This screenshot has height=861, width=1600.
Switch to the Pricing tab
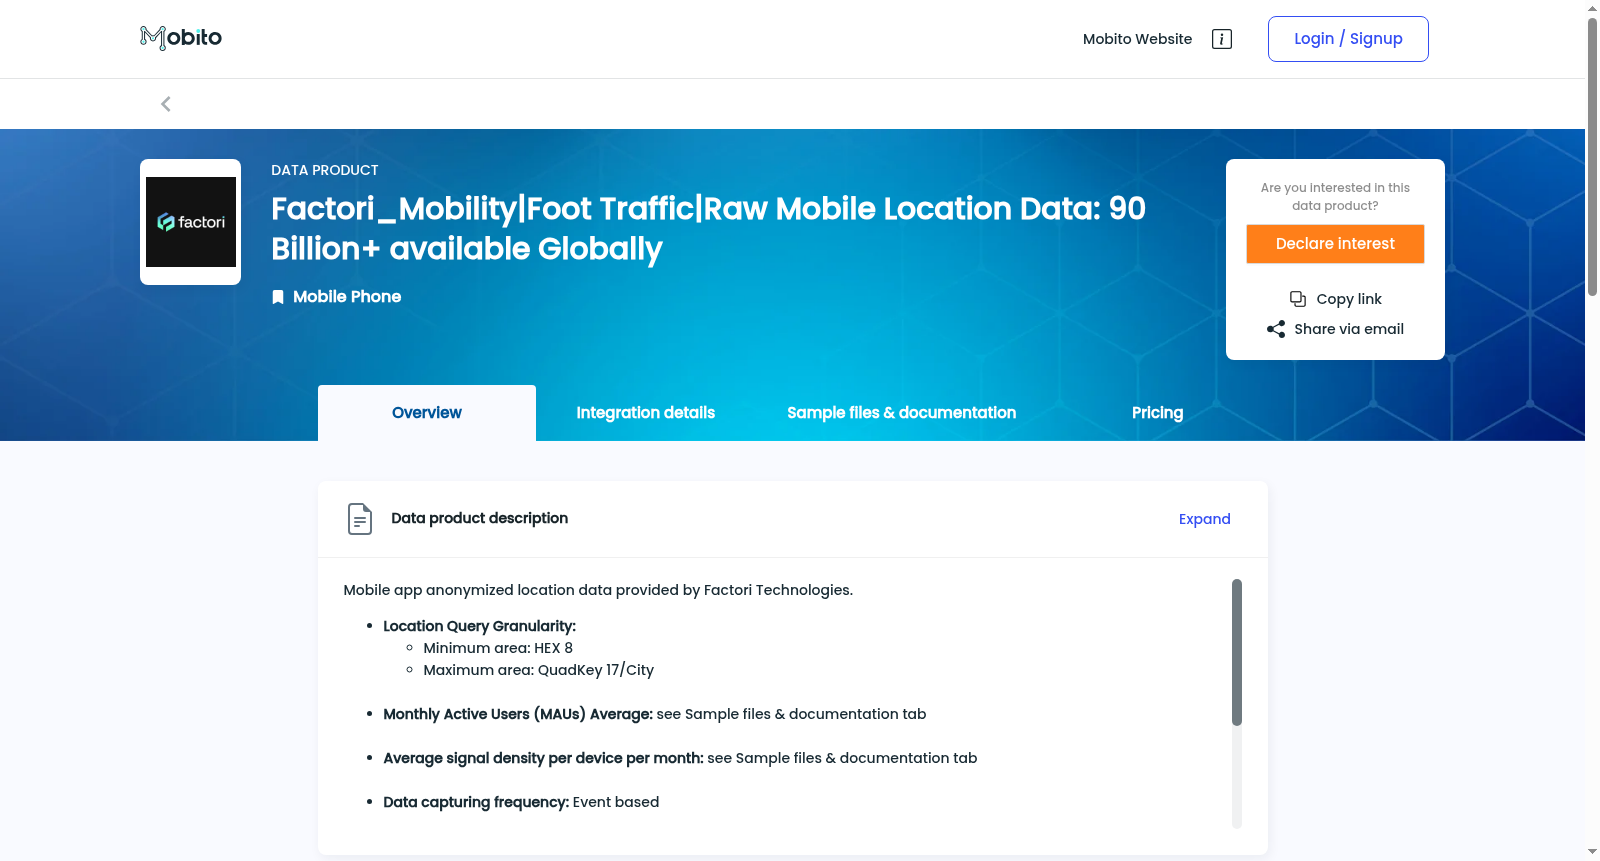(x=1158, y=413)
